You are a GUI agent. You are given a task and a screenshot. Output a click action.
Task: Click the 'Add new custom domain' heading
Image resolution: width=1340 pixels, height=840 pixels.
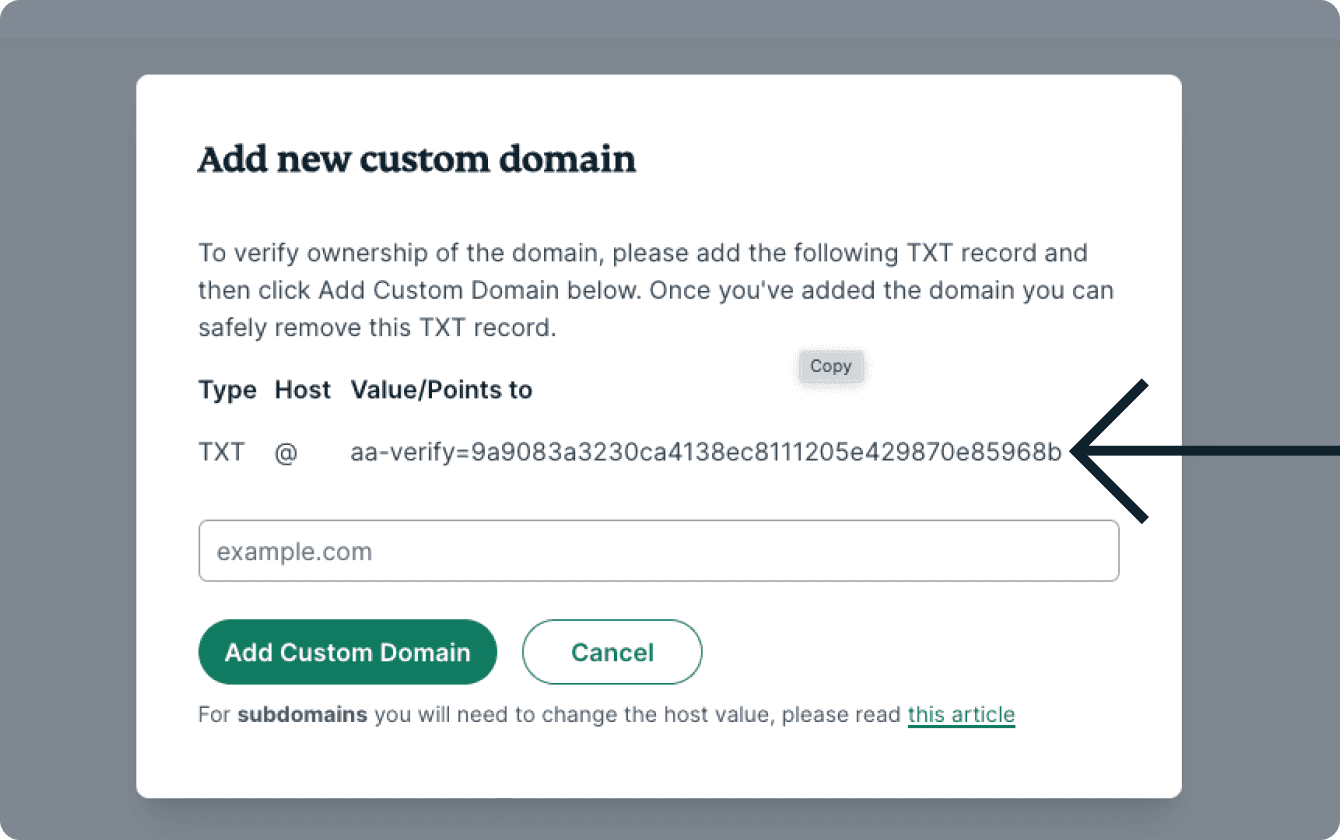click(416, 160)
